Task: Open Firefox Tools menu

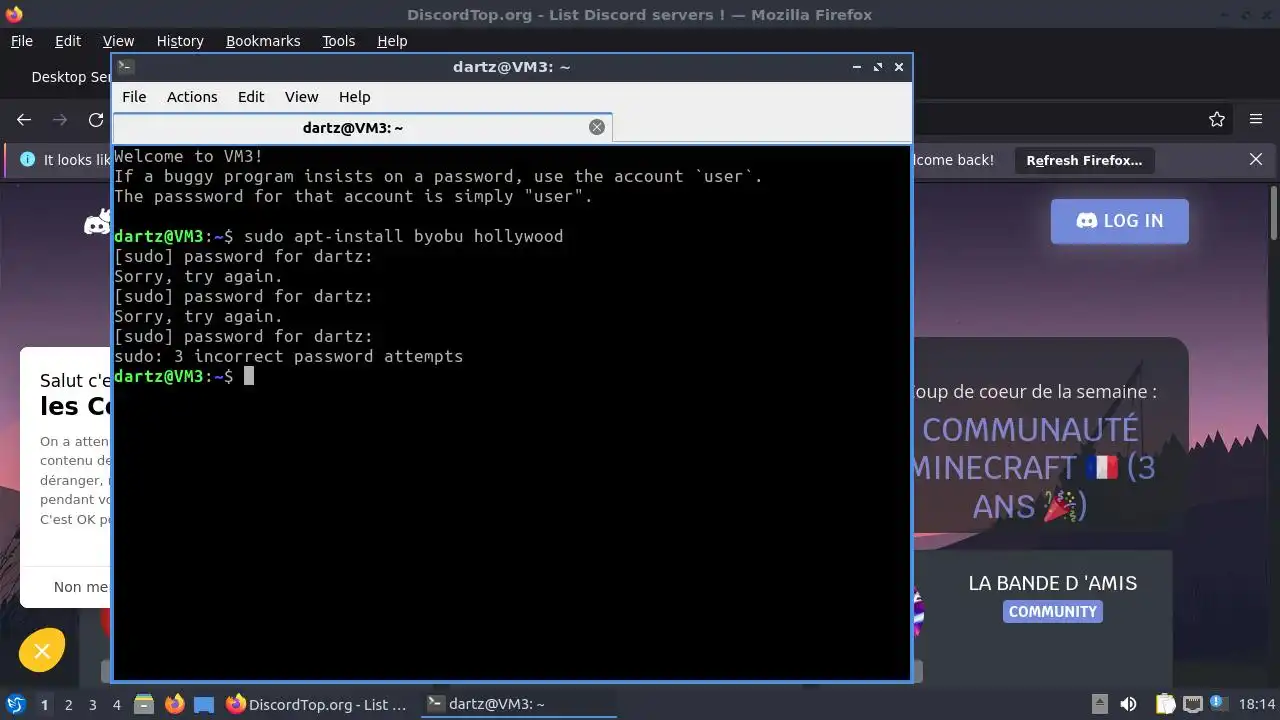Action: pos(338,41)
